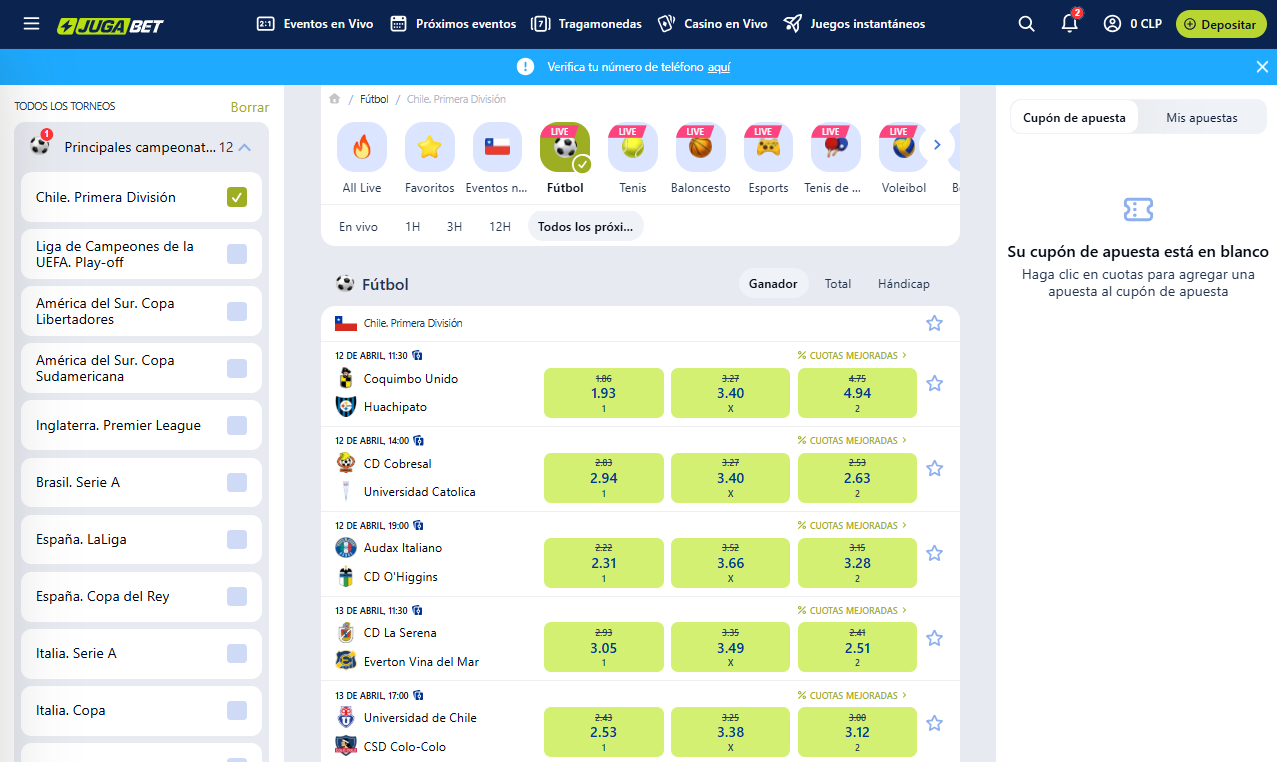Open the search magnifier icon
Screen dimensions: 1277x762
[1026, 24]
